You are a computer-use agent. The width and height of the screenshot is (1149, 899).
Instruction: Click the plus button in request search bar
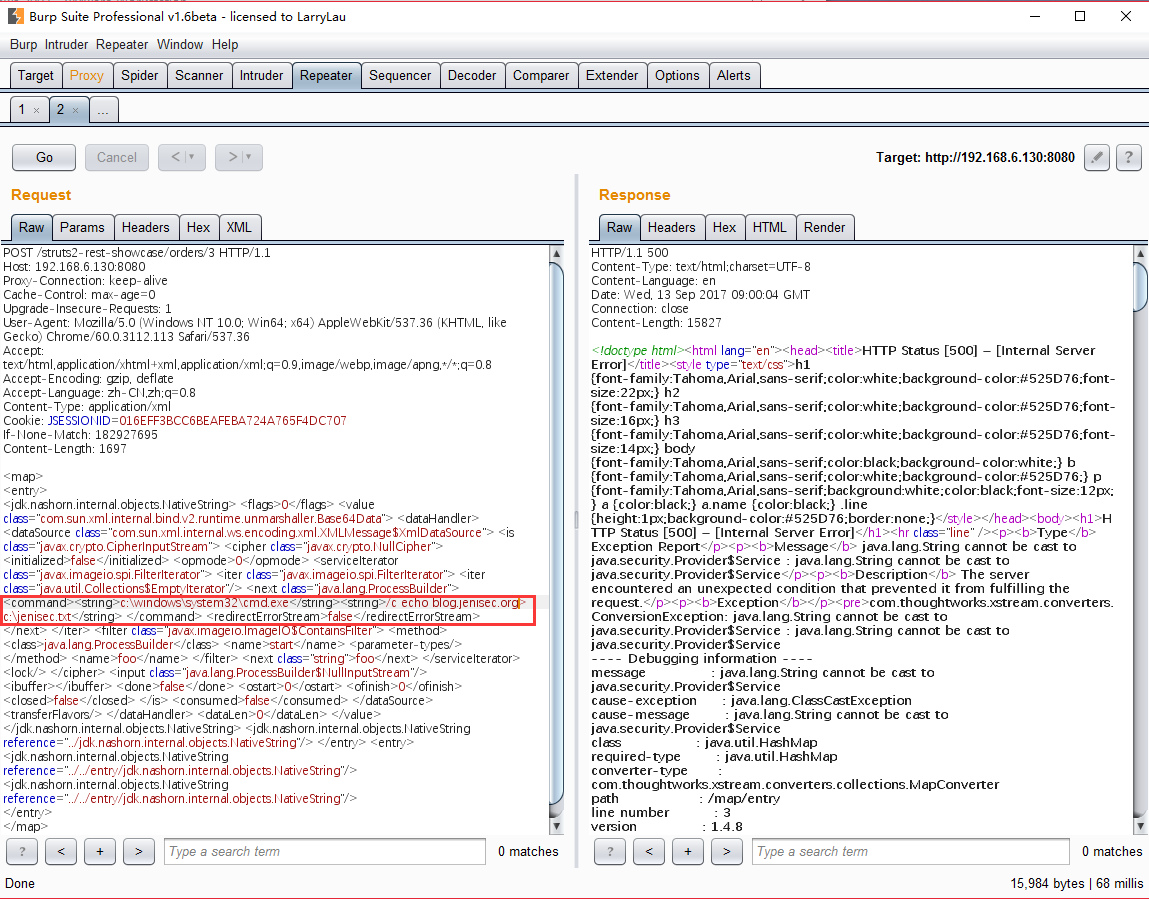tap(100, 851)
